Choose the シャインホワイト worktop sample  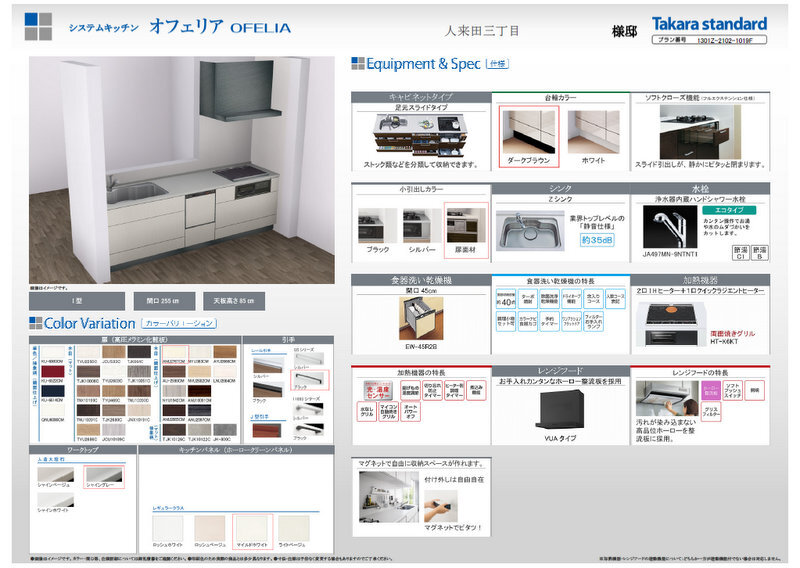click(56, 502)
